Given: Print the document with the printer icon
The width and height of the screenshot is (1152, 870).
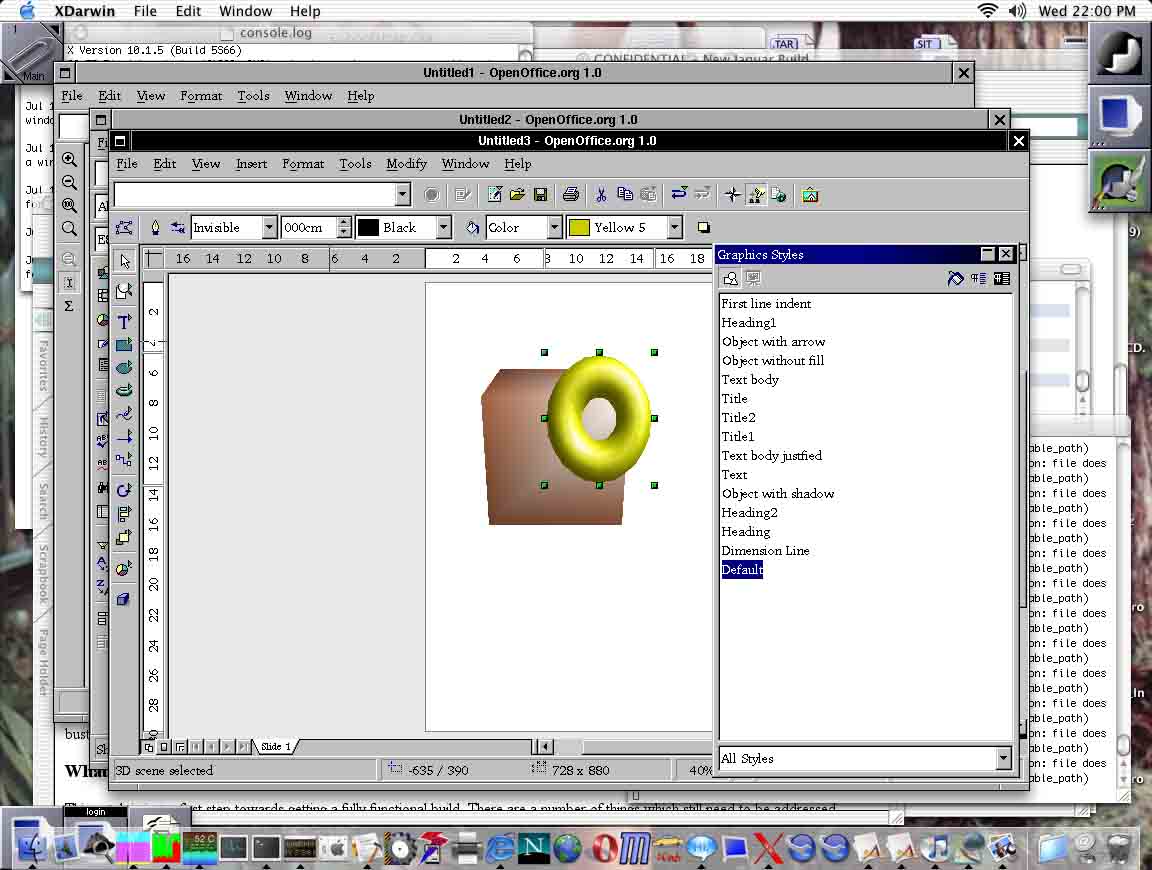Looking at the screenshot, I should click(x=571, y=195).
